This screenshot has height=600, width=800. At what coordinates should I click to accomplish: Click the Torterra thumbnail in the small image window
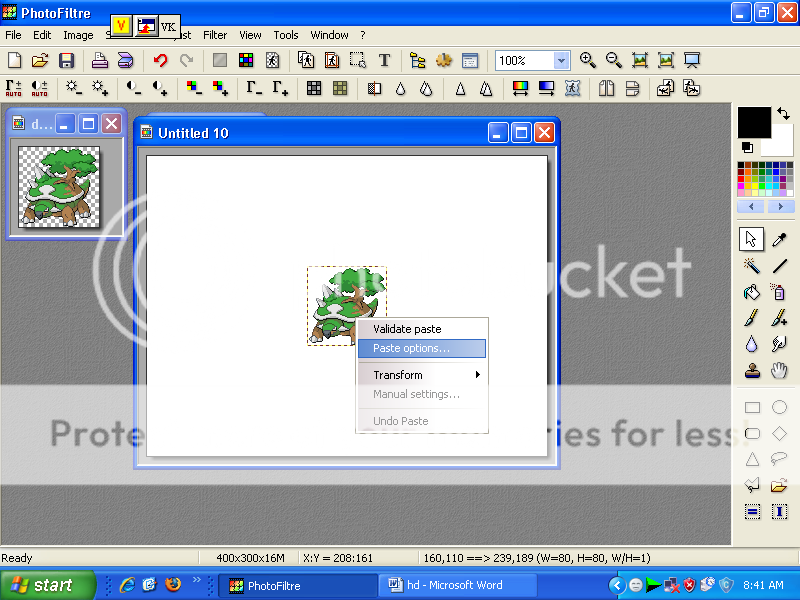[59, 187]
